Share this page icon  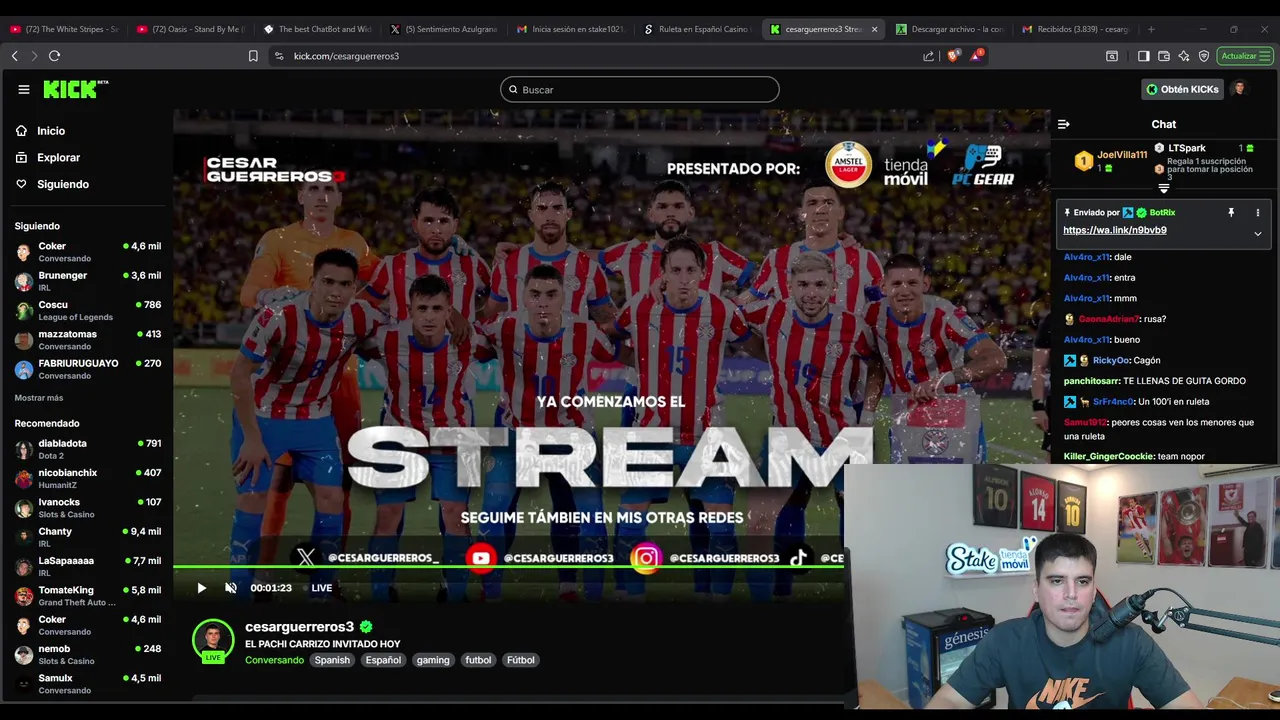[x=929, y=56]
